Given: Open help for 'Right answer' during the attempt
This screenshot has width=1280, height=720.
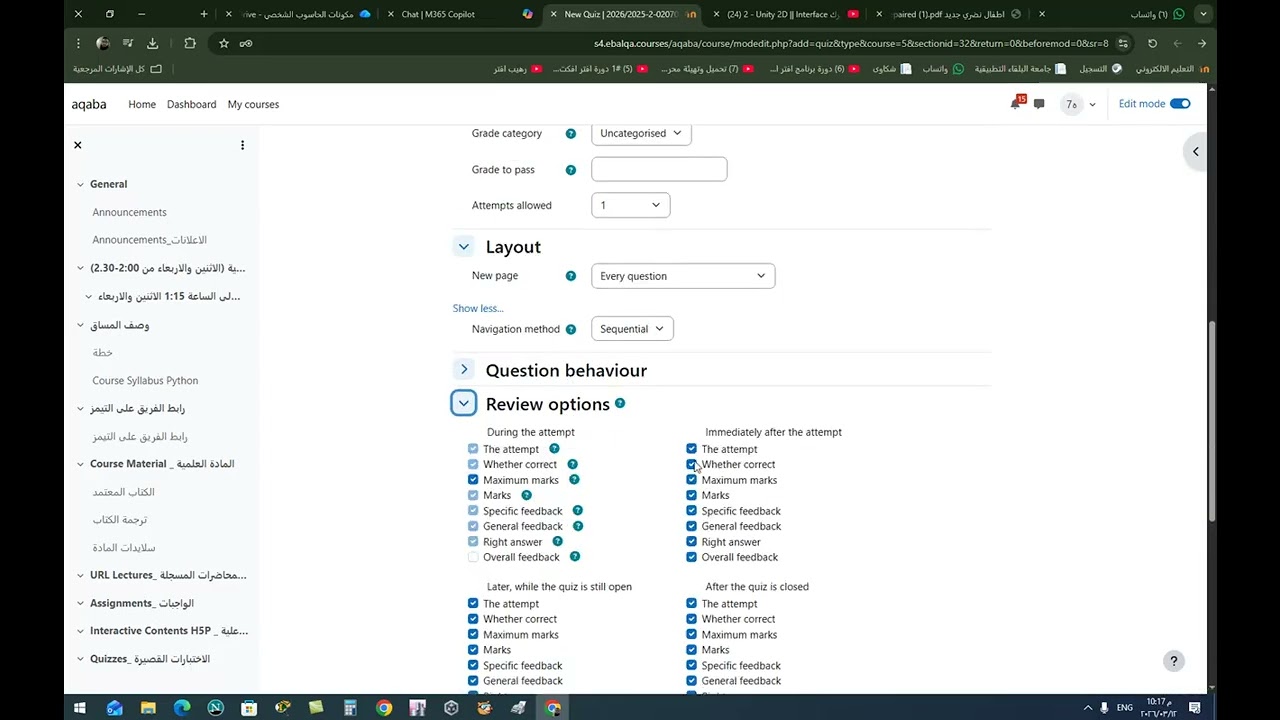Looking at the screenshot, I should point(557,541).
